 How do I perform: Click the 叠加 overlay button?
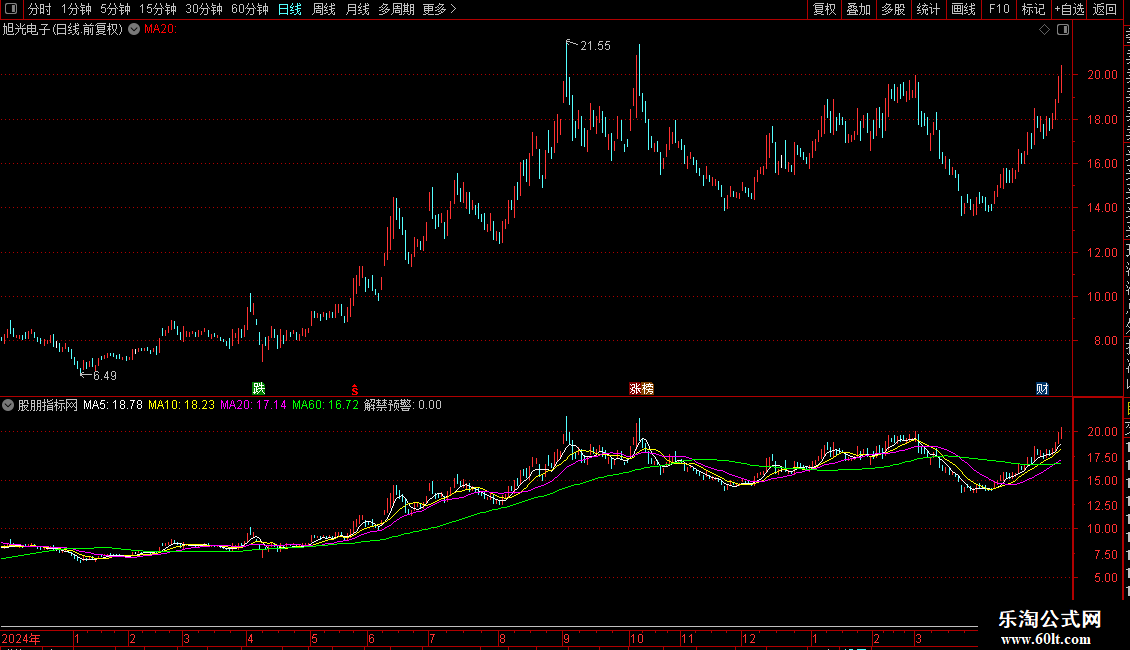click(858, 9)
